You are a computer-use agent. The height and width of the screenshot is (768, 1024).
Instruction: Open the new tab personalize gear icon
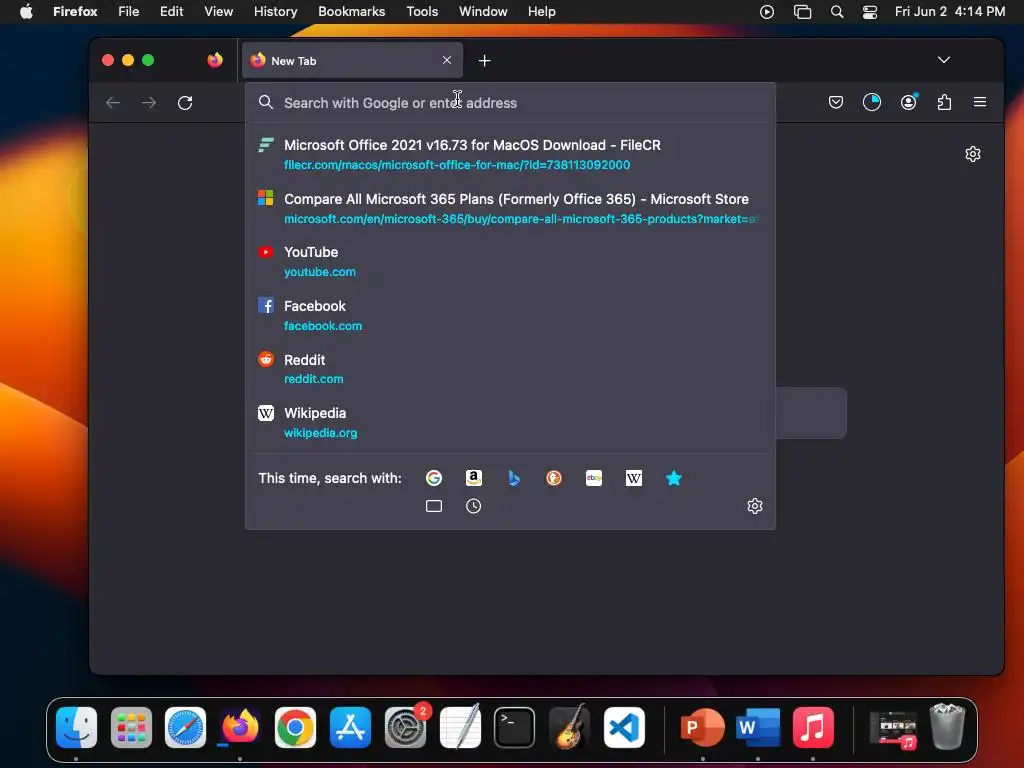973,154
